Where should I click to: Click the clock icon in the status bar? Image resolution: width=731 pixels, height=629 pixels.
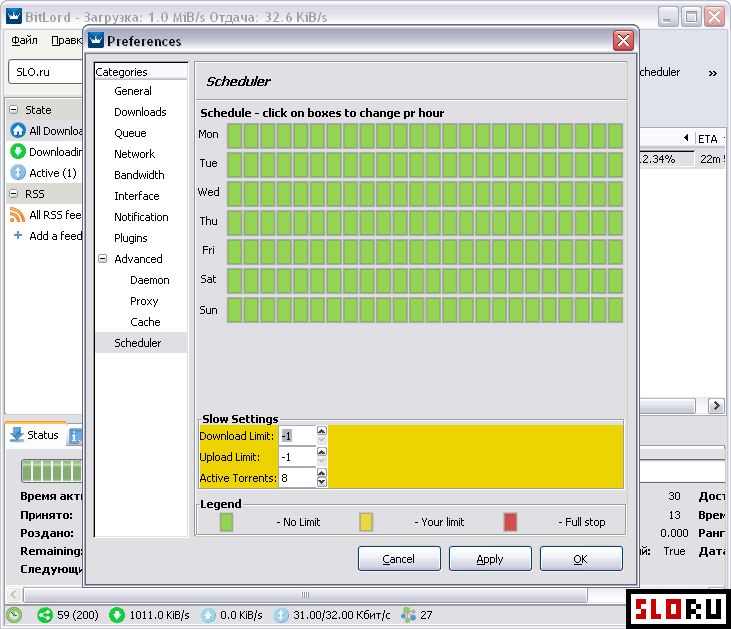pyautogui.click(x=14, y=615)
